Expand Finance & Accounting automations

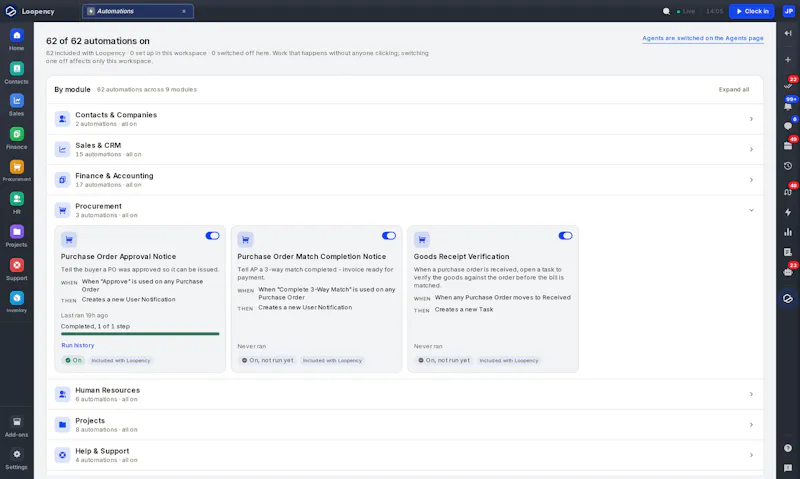pos(405,180)
